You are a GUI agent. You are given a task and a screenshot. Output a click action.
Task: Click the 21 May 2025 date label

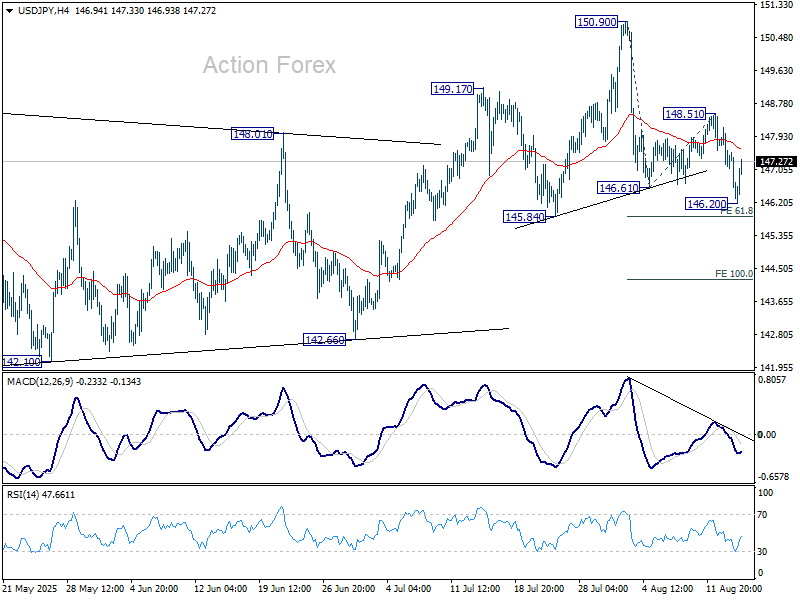[30, 589]
